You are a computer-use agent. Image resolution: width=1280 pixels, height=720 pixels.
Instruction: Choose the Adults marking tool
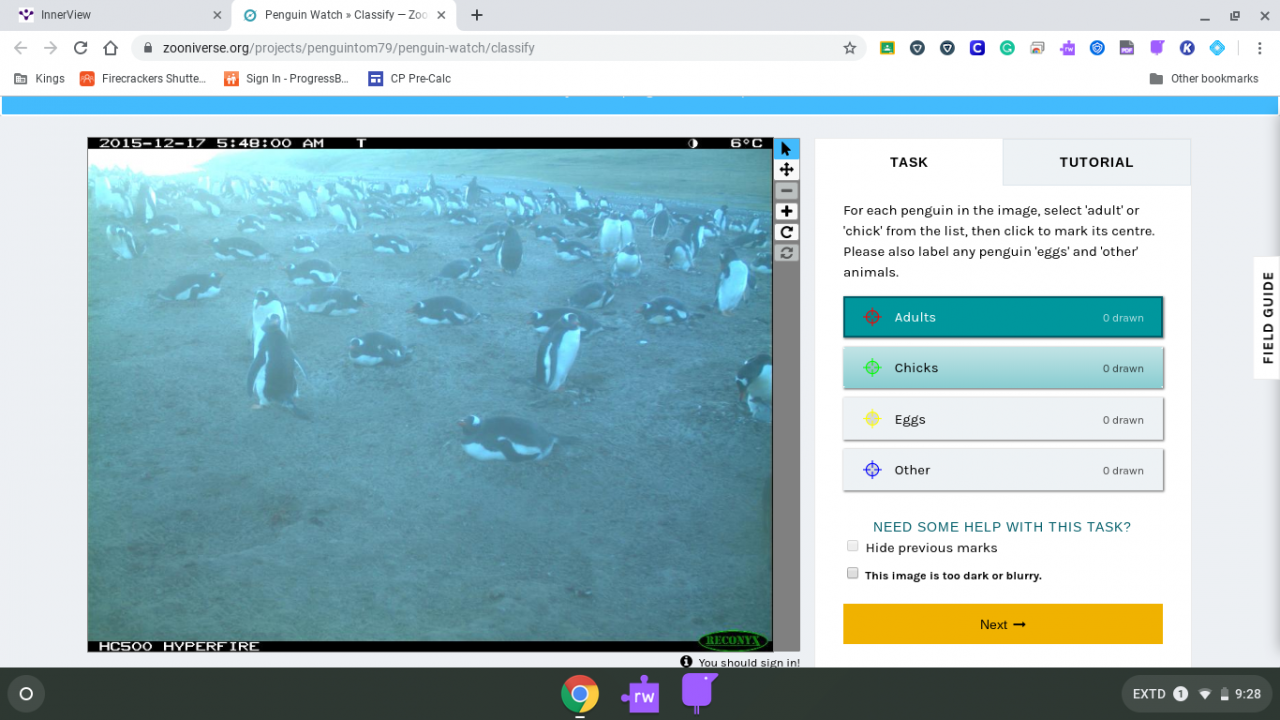click(x=1003, y=317)
